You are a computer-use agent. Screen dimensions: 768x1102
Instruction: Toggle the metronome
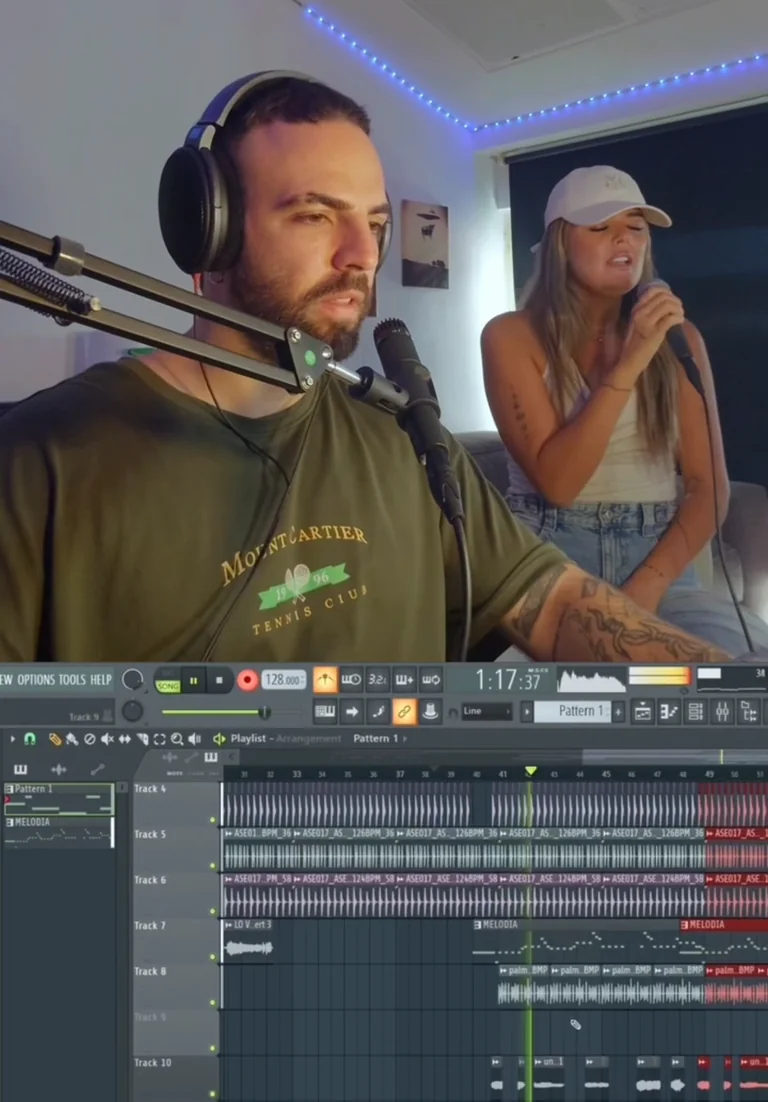[x=325, y=680]
